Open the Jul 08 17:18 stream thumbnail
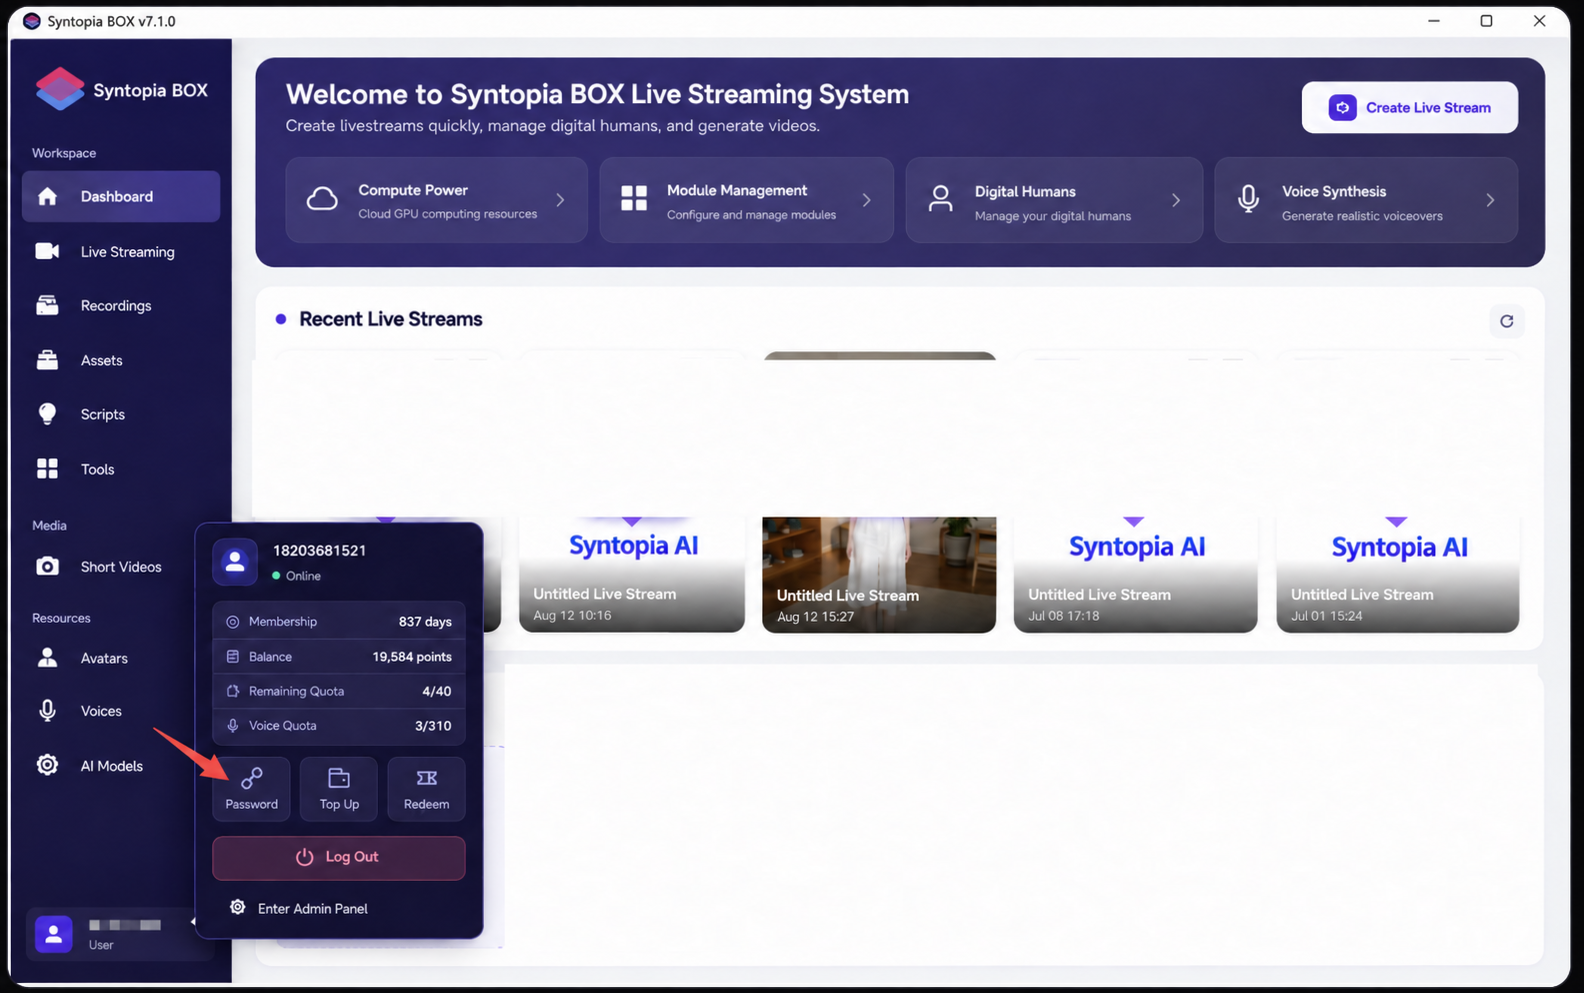The image size is (1584, 993). (x=1135, y=574)
